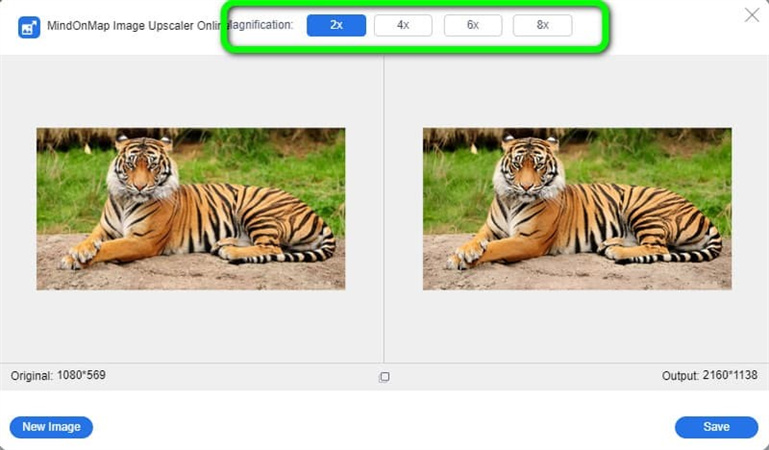Select 2x magnification
Image resolution: width=769 pixels, height=450 pixels.
336,25
